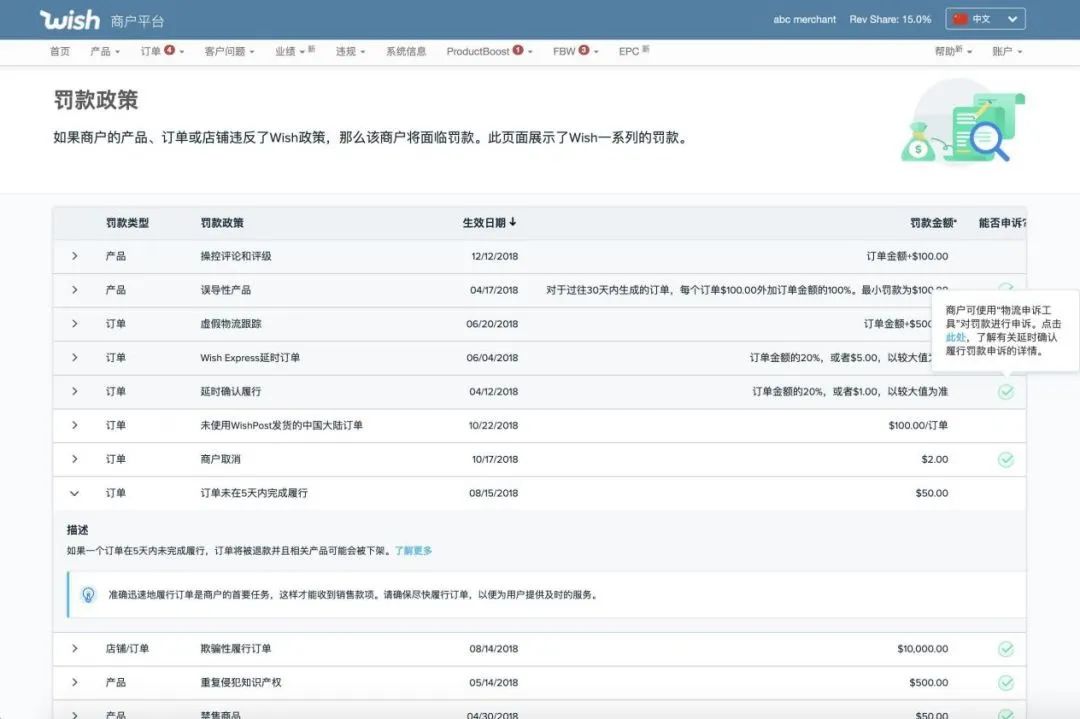Open the EPC menu item
Screen dimensions: 1080x719
(x=634, y=52)
